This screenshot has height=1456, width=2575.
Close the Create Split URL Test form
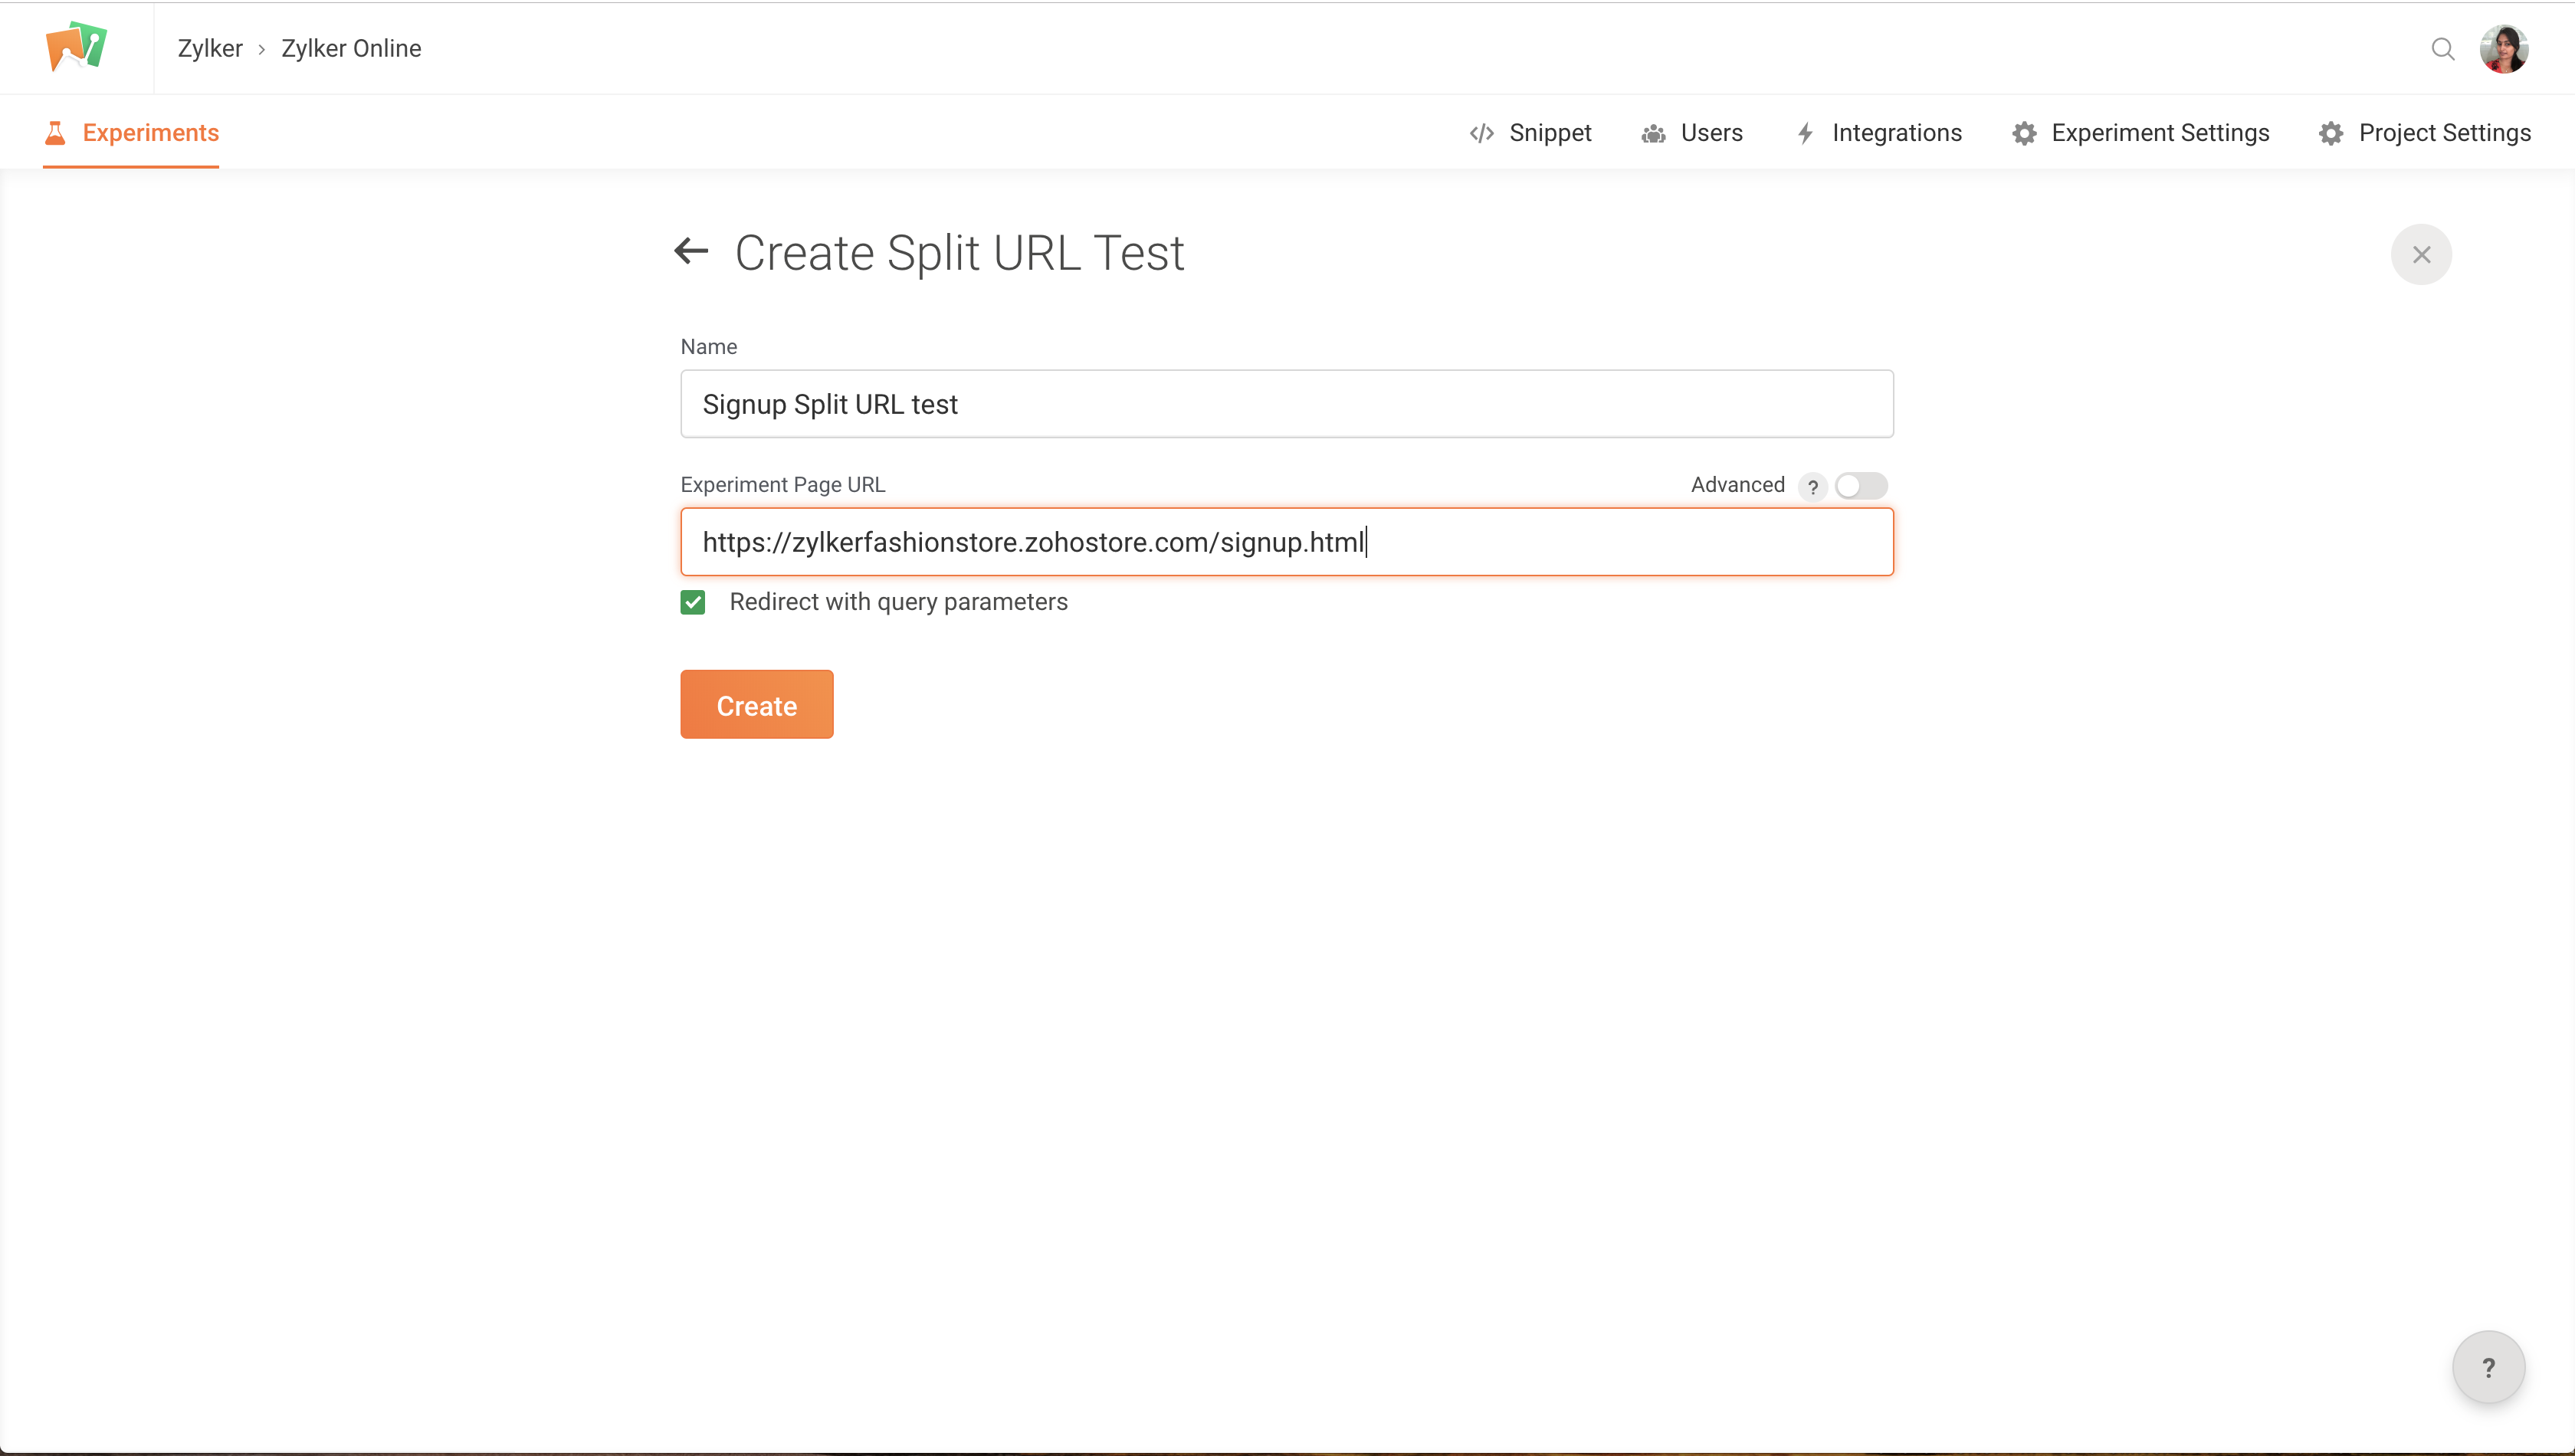2421,254
